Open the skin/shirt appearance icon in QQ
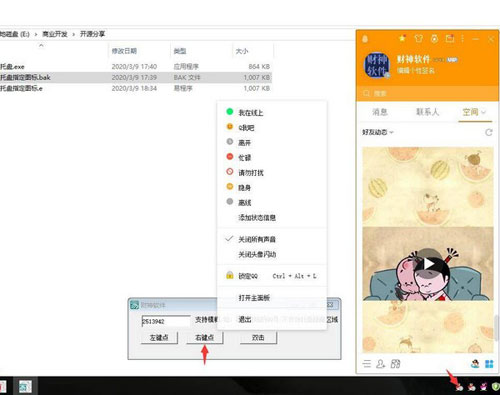Image resolution: width=500 pixels, height=395 pixels. 419,39
